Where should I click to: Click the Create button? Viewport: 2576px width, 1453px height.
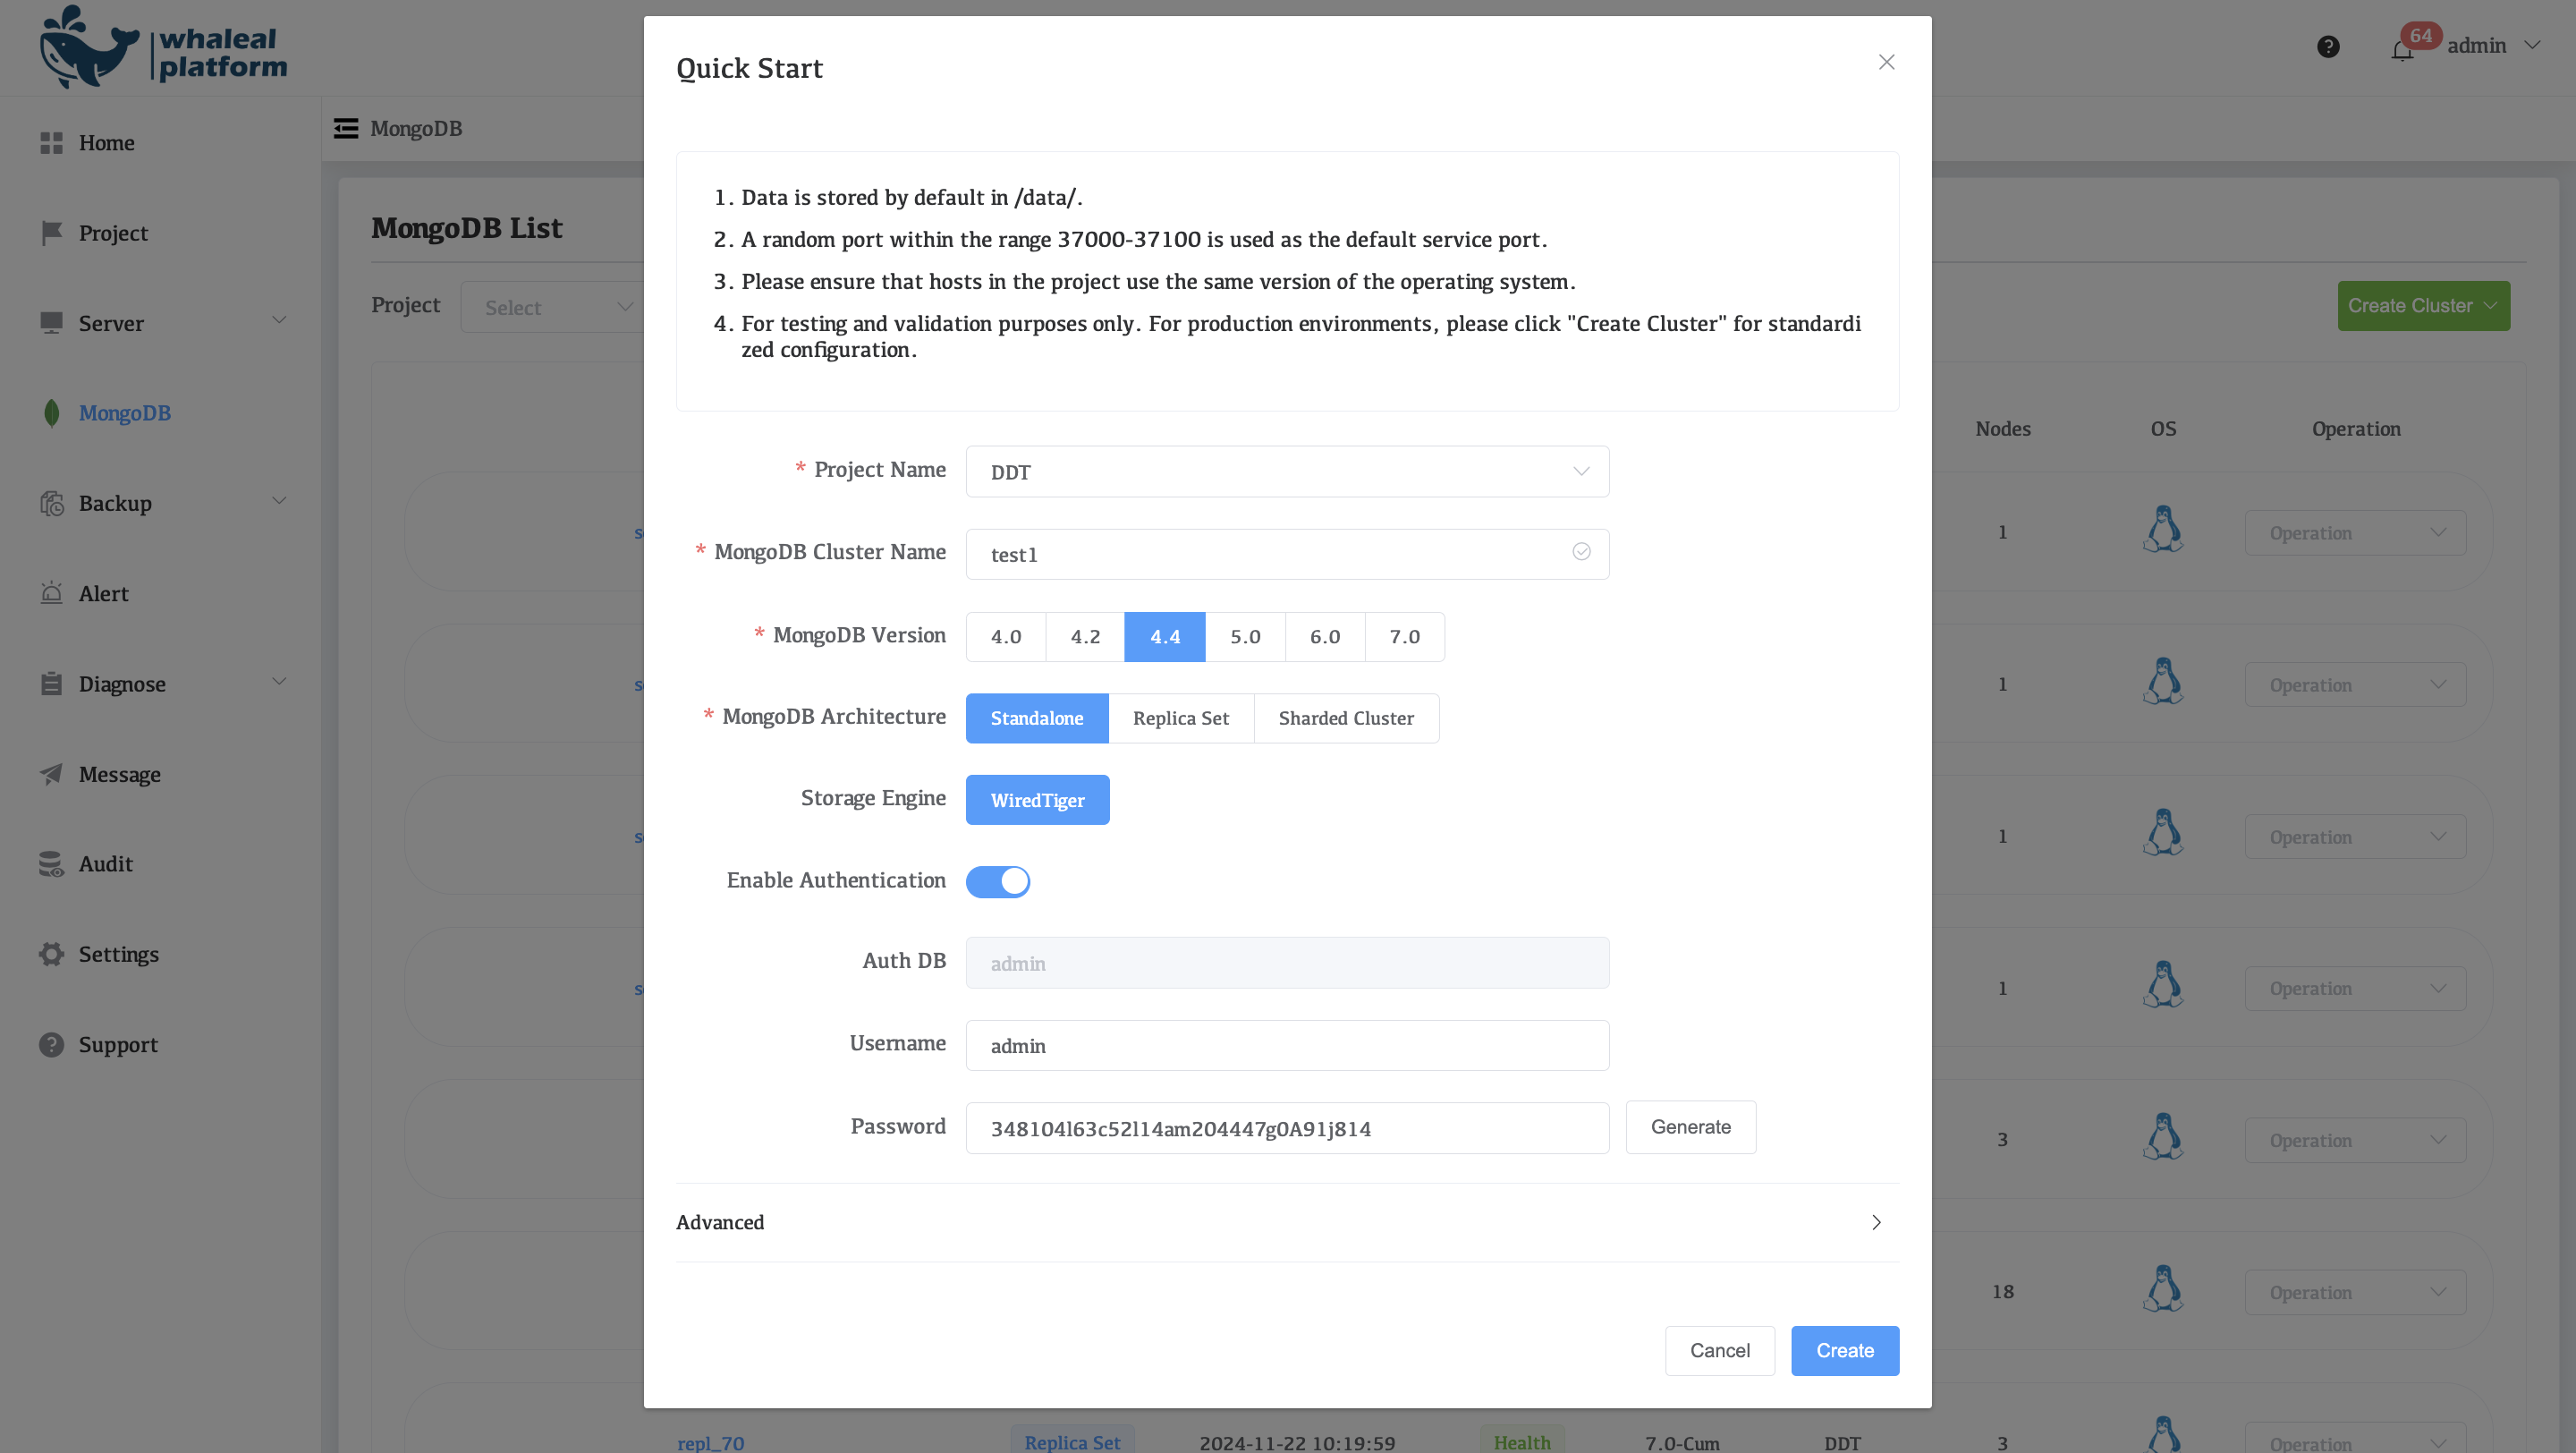pos(1844,1350)
